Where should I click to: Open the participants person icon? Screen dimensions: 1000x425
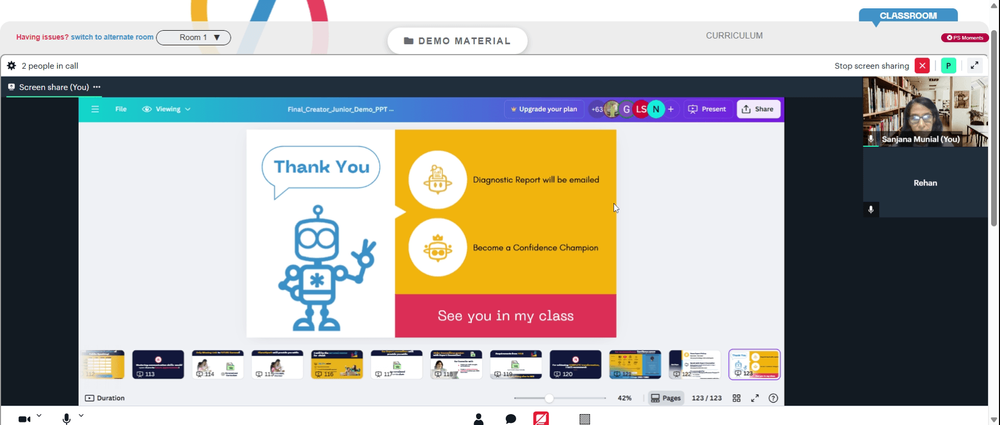[x=478, y=419]
